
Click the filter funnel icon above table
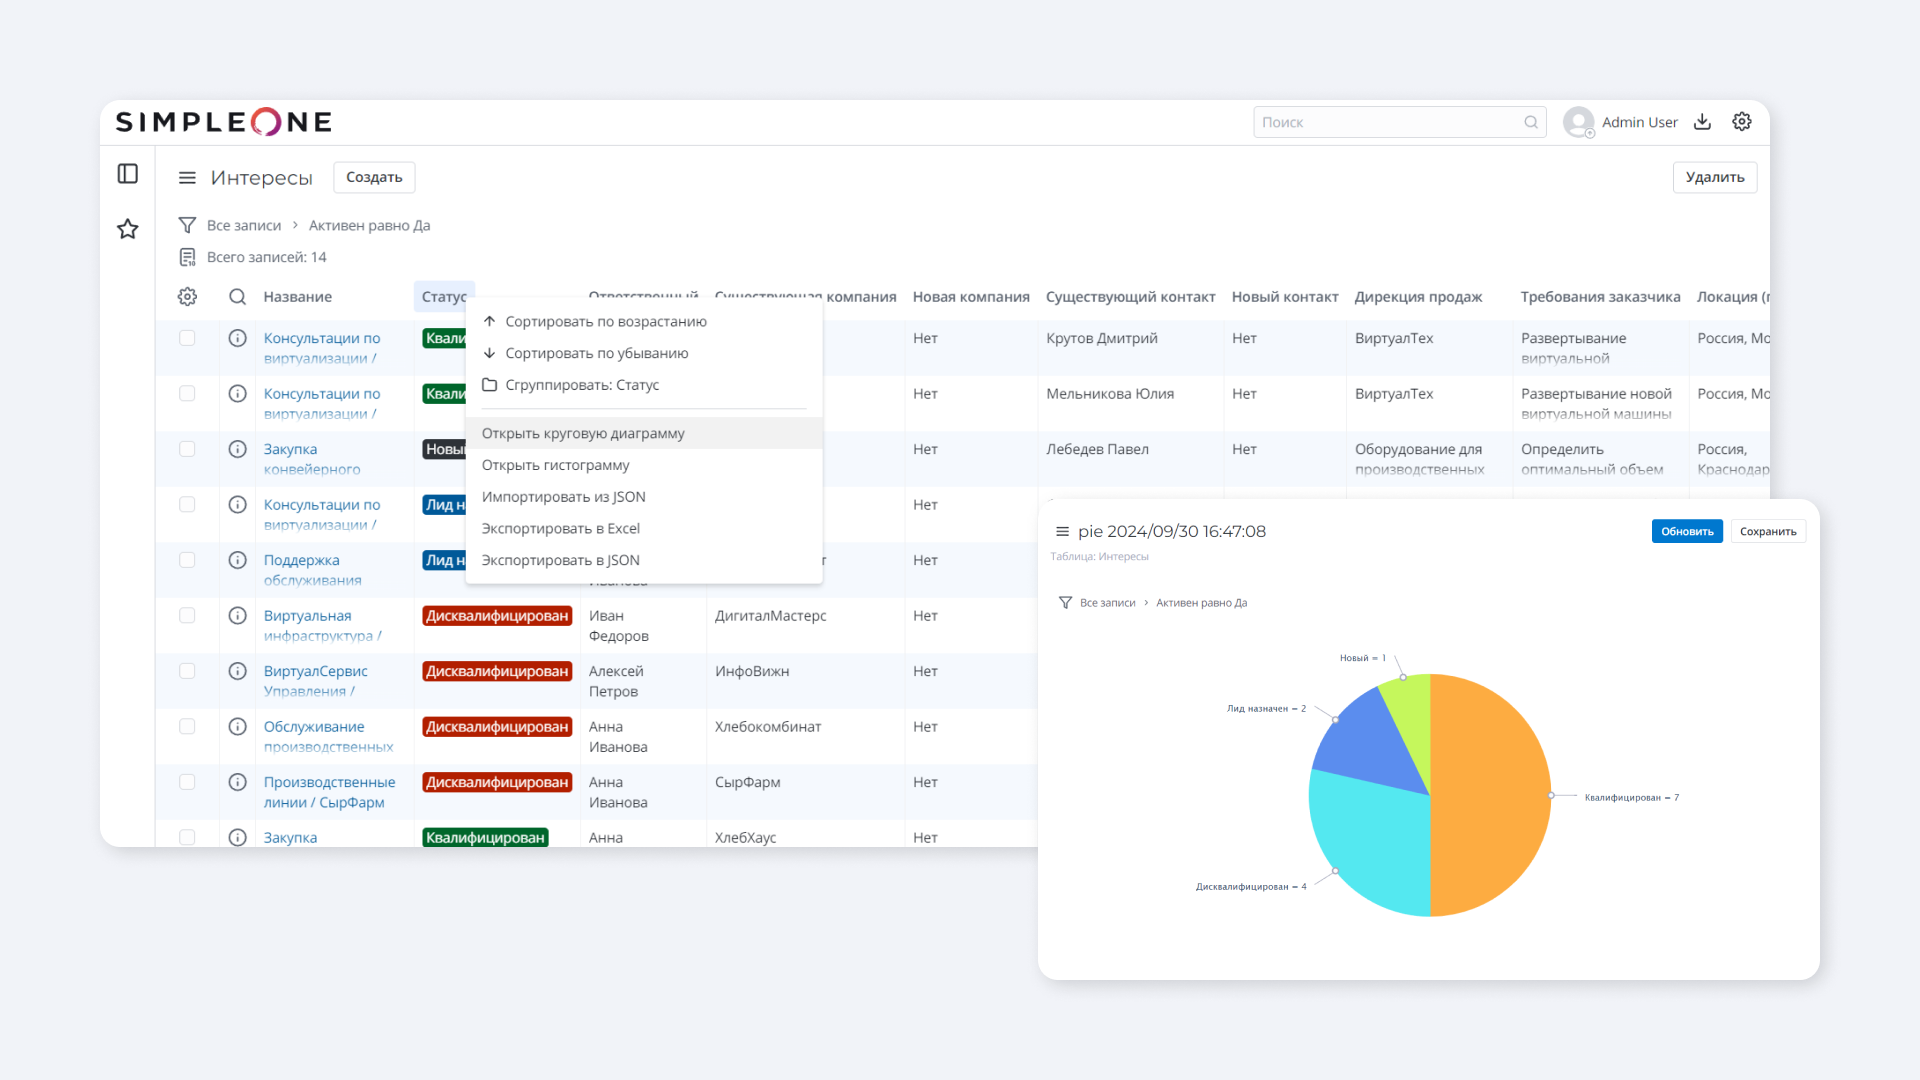click(187, 225)
